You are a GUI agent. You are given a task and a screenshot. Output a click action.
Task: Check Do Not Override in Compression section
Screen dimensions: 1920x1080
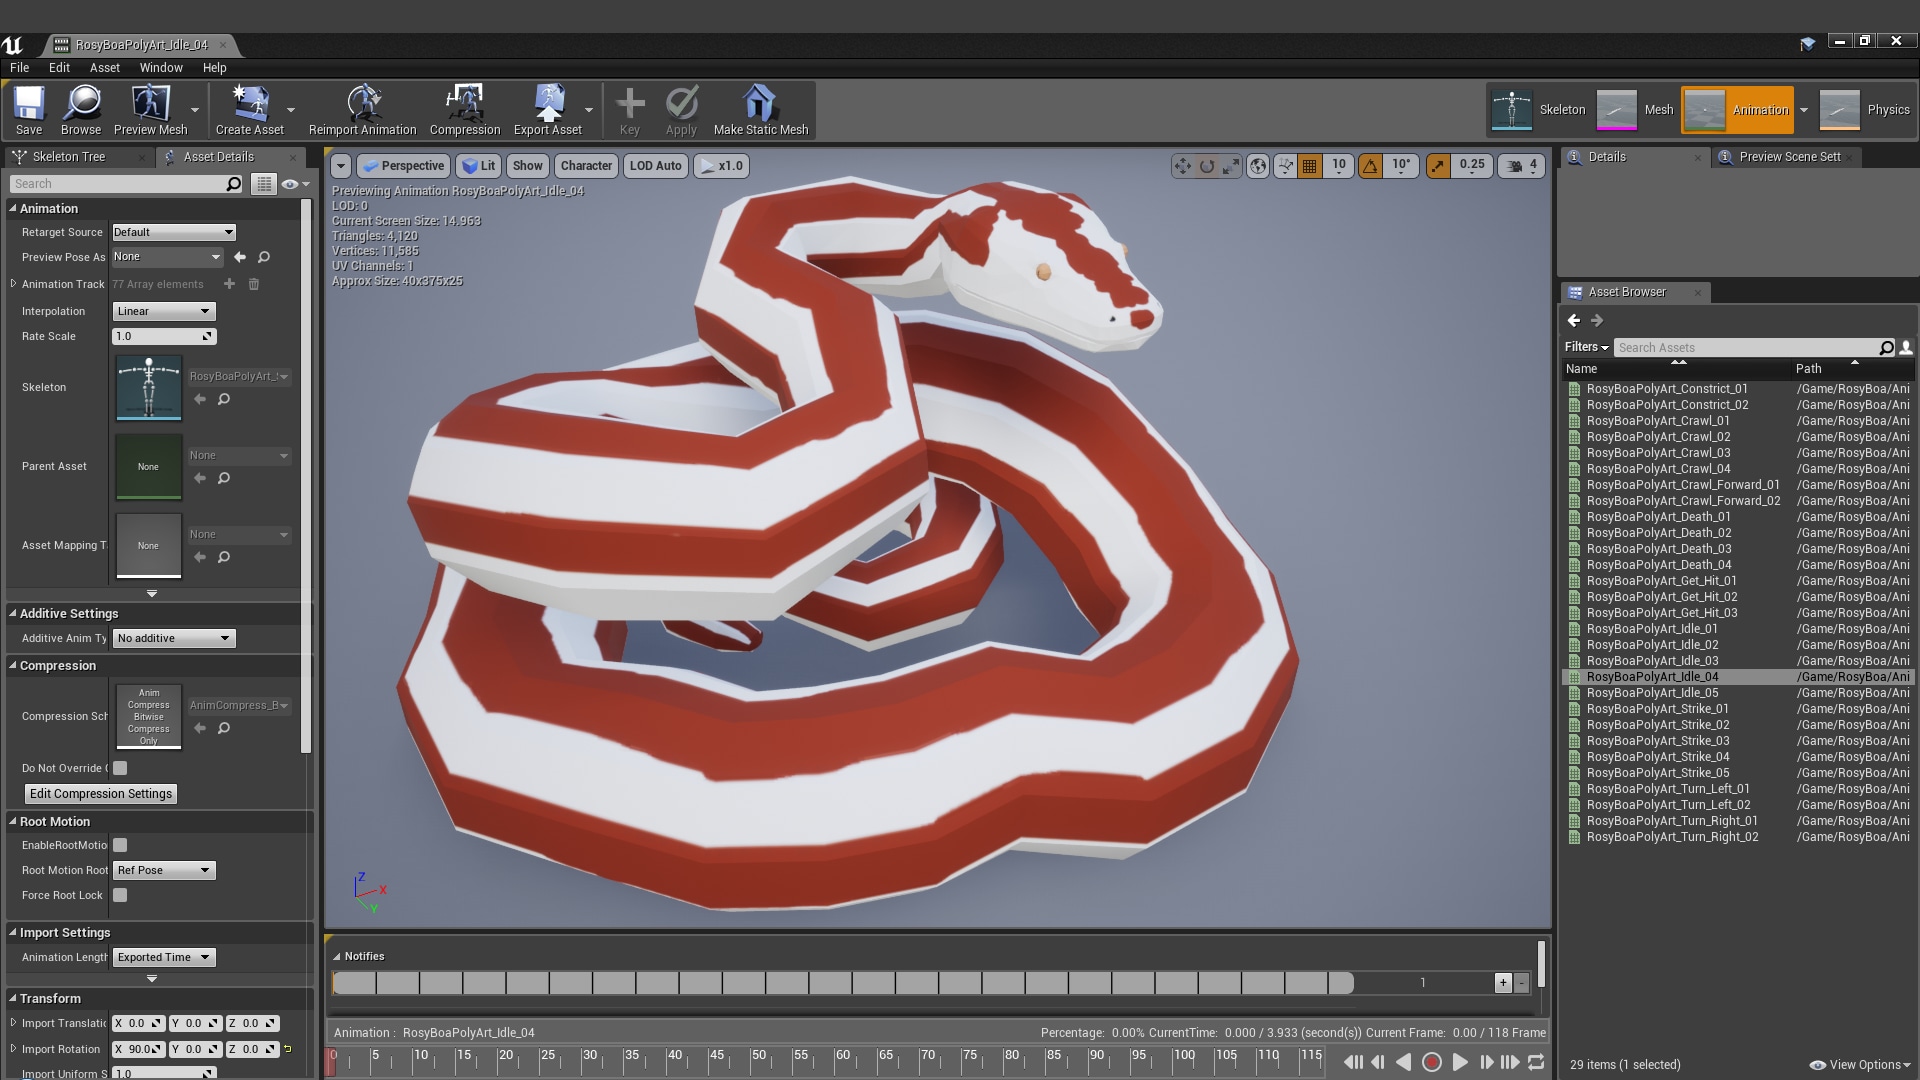click(120, 768)
